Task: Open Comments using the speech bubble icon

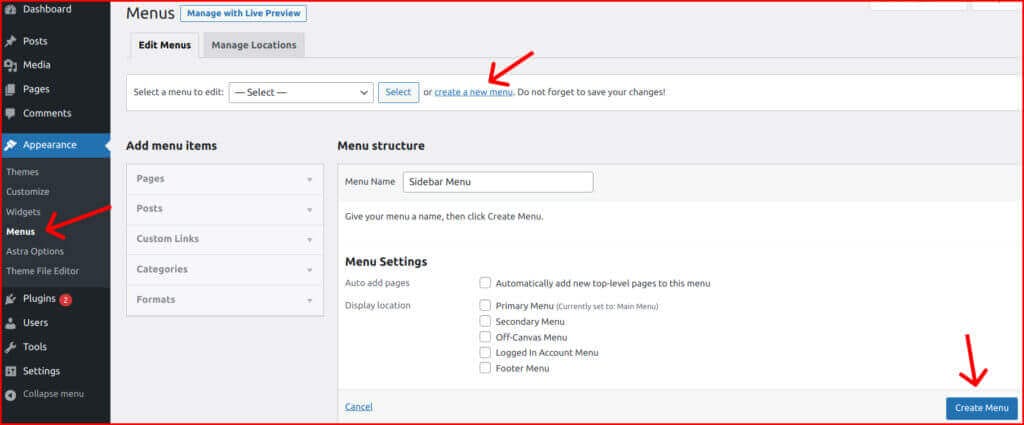Action: 10,113
